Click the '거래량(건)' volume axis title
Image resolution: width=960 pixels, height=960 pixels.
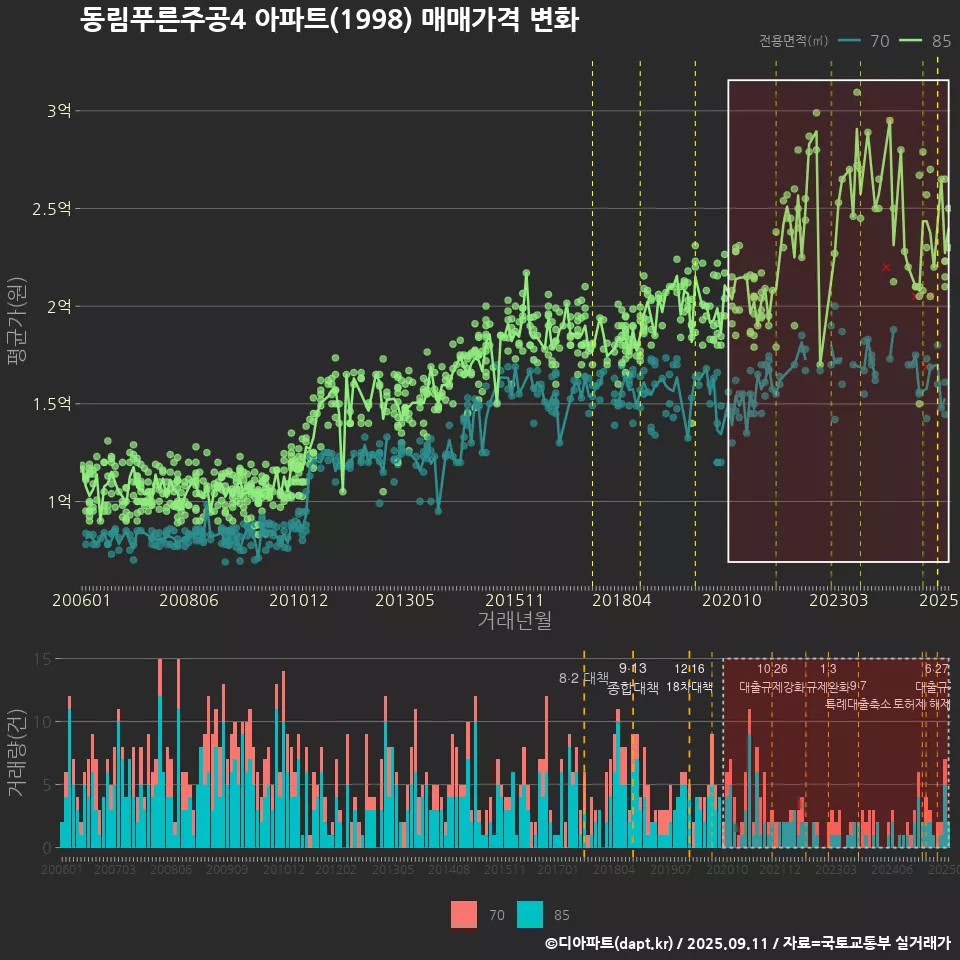point(17,752)
